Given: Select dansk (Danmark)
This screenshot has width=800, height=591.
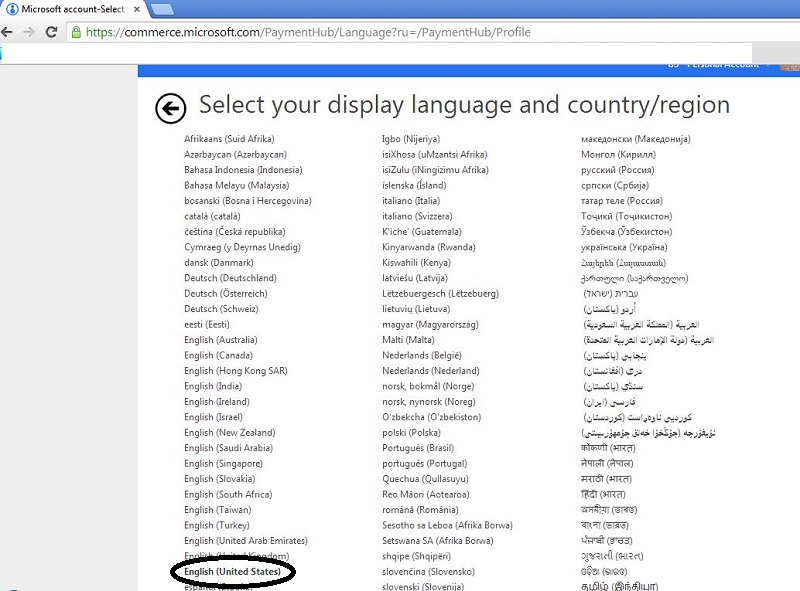Looking at the screenshot, I should click(218, 262).
